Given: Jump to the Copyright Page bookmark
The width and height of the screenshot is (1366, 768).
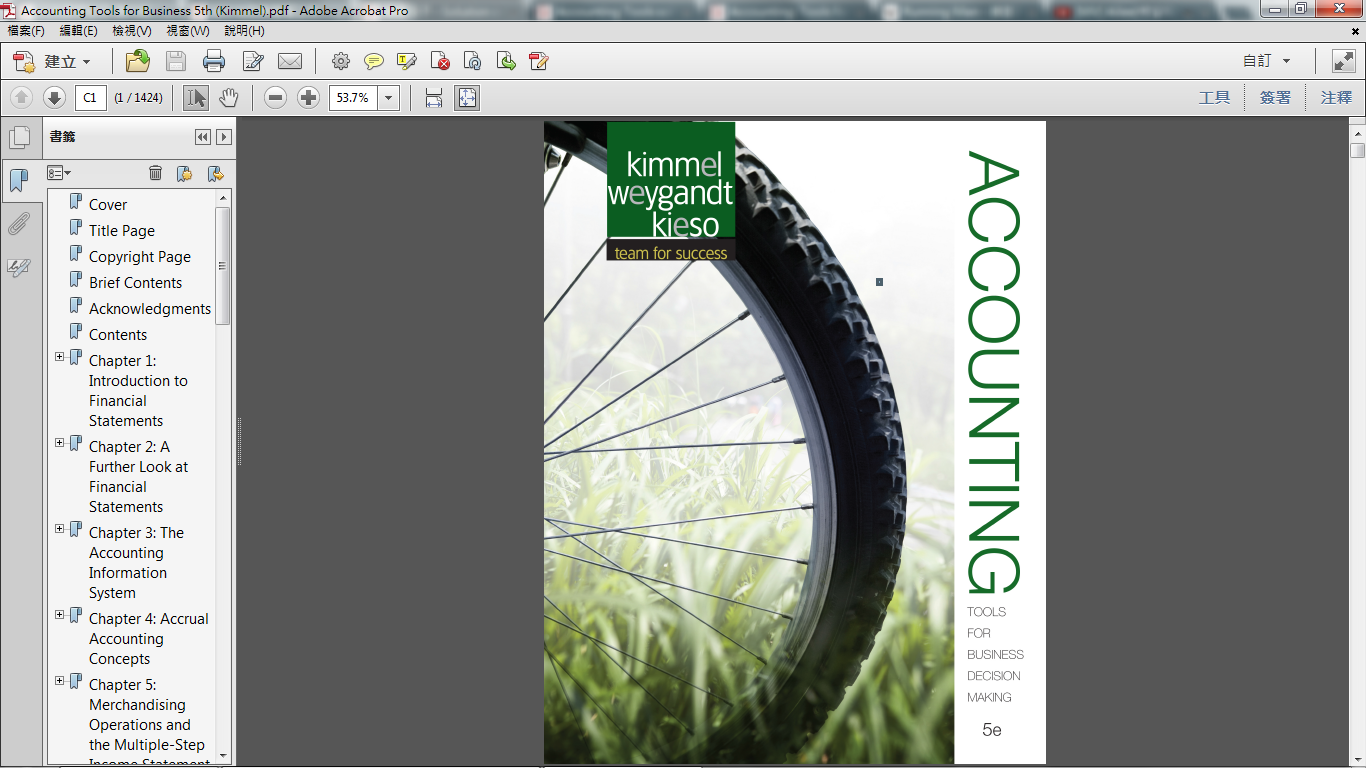Looking at the screenshot, I should point(140,257).
